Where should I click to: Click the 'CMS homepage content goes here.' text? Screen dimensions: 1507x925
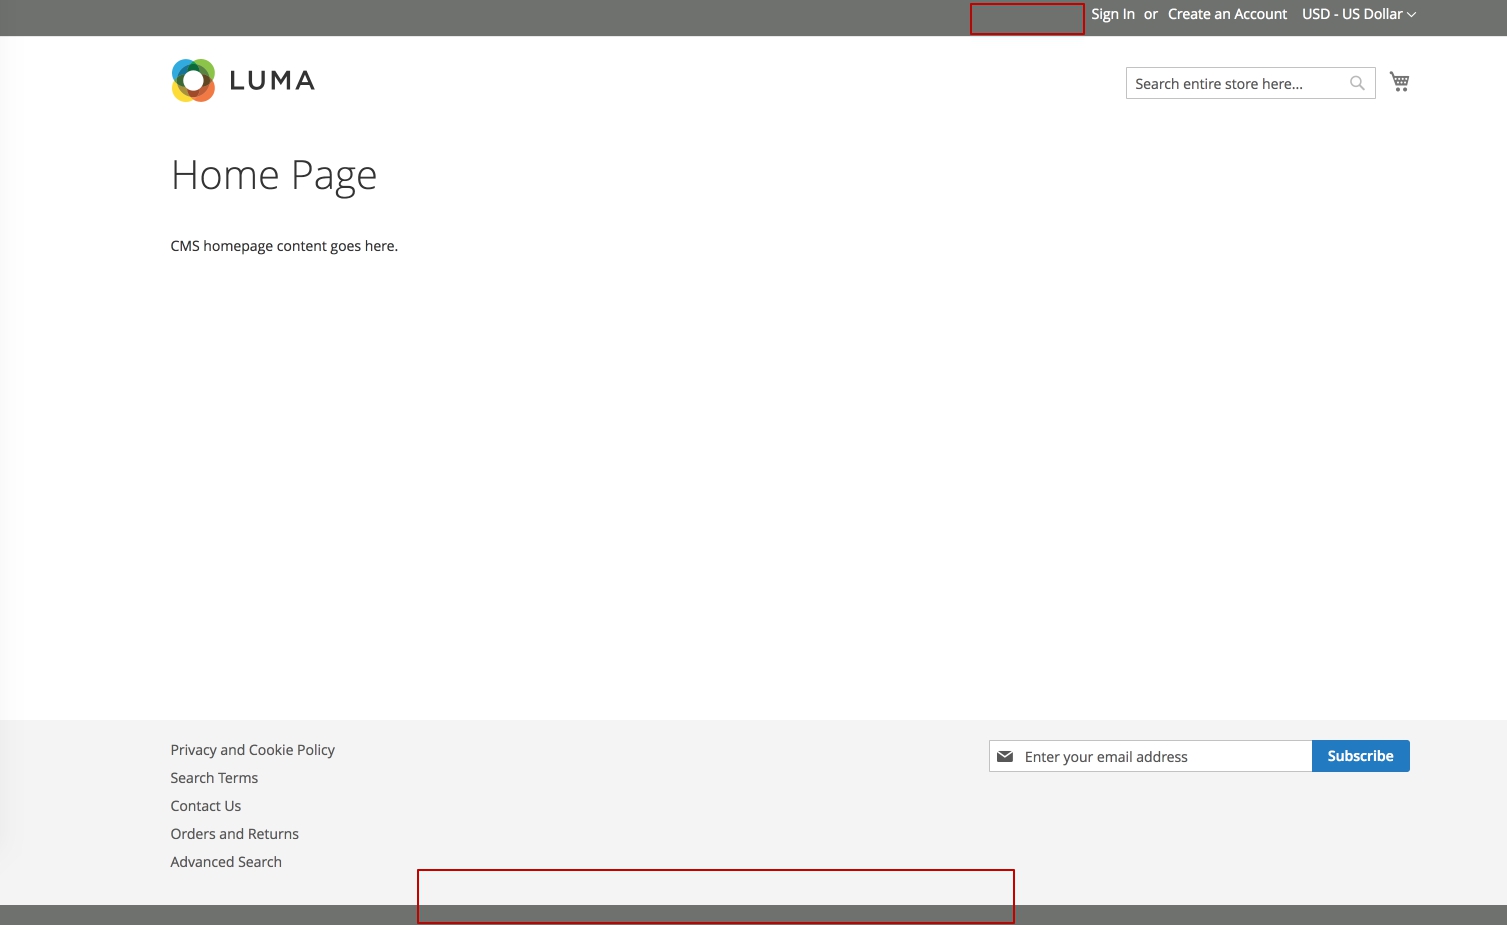coord(284,246)
